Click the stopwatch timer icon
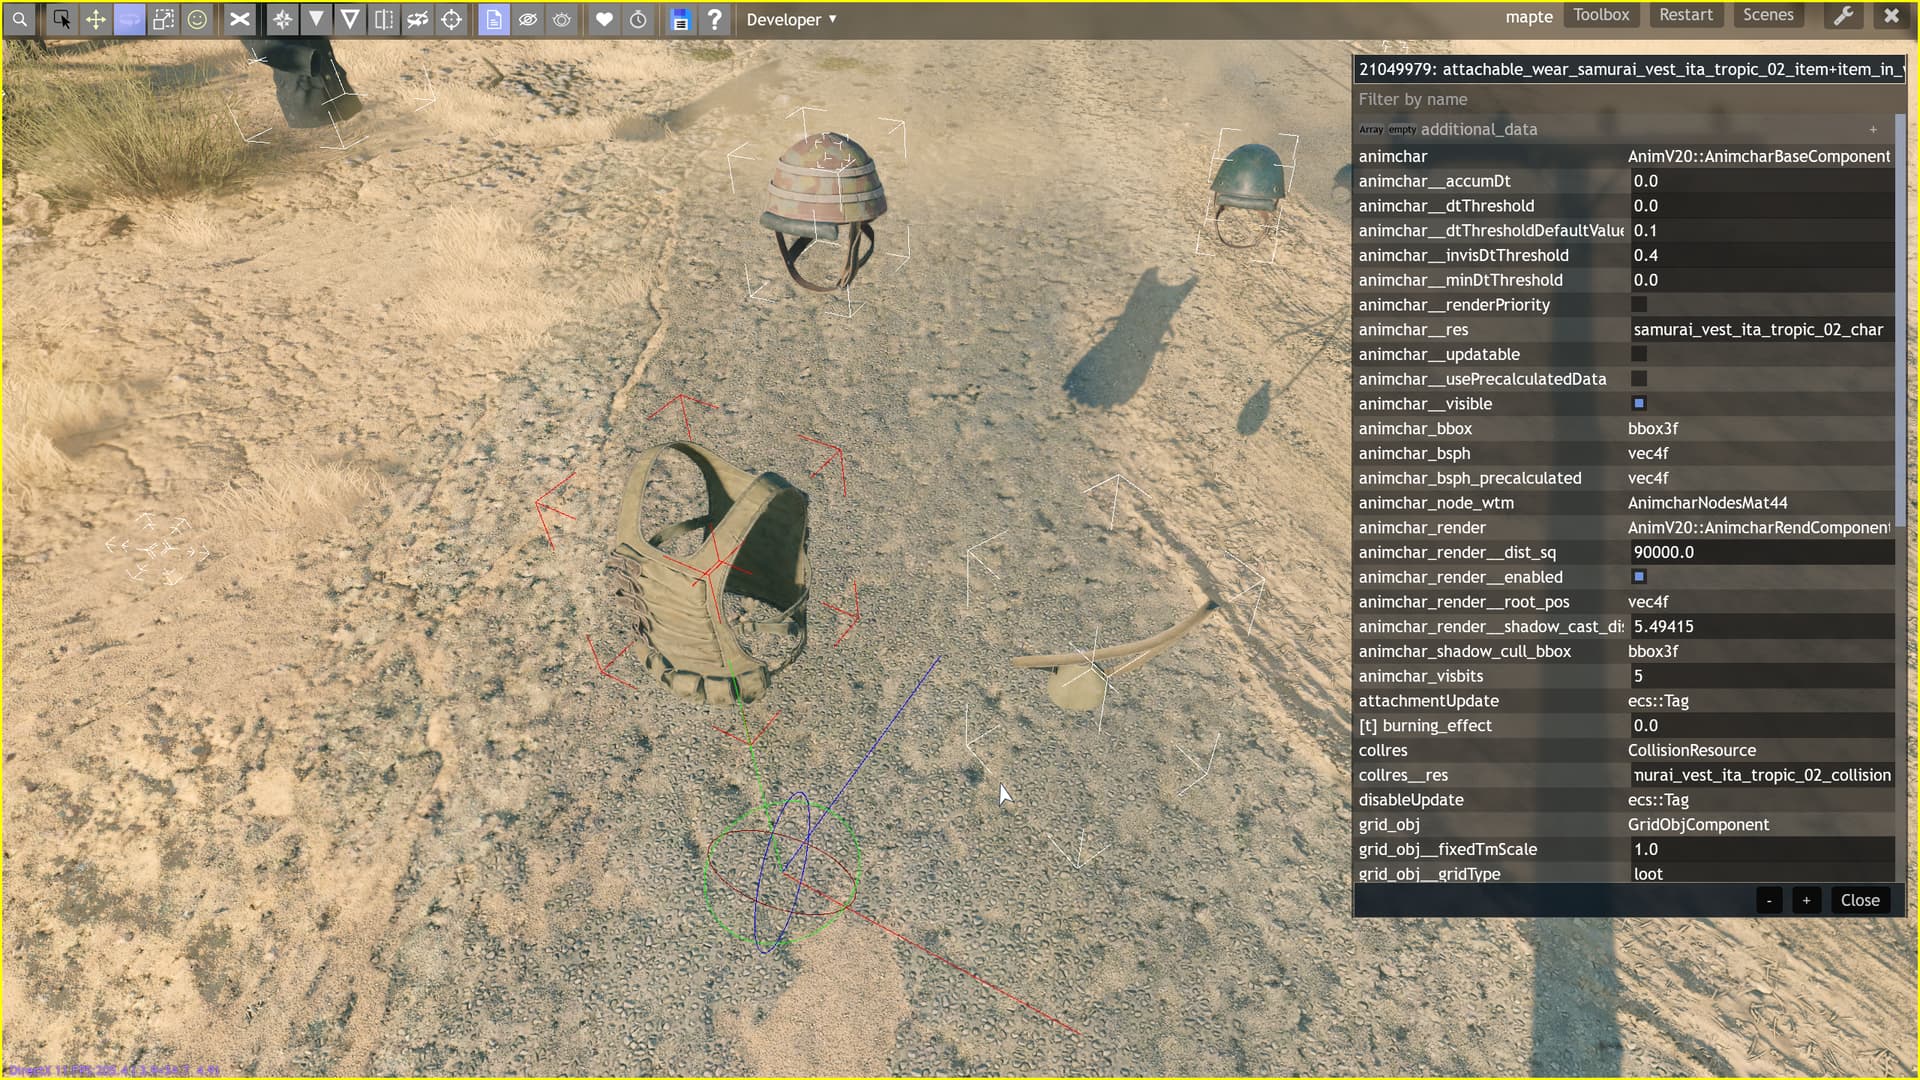The image size is (1920, 1080). click(638, 19)
